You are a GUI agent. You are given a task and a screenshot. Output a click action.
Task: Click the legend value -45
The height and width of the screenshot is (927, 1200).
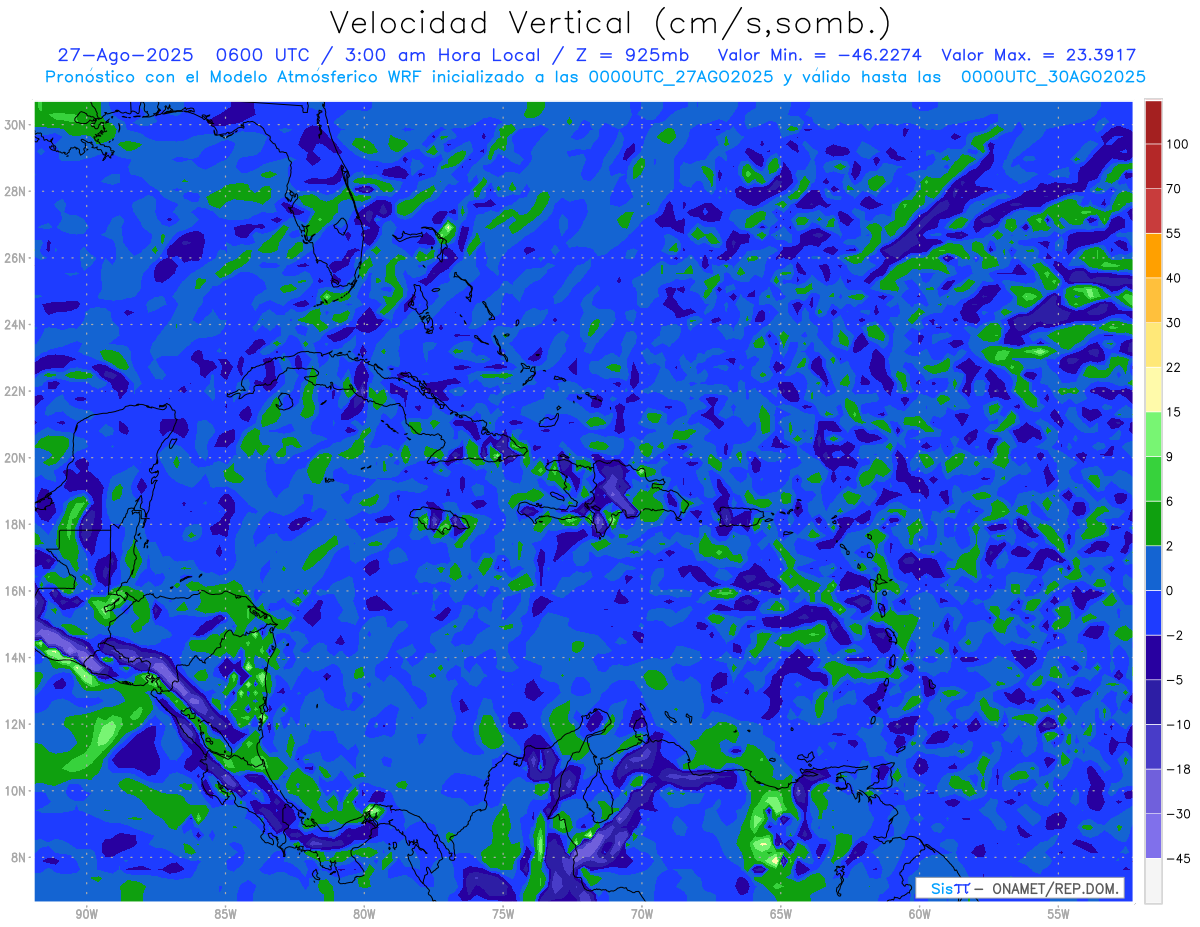click(1177, 858)
